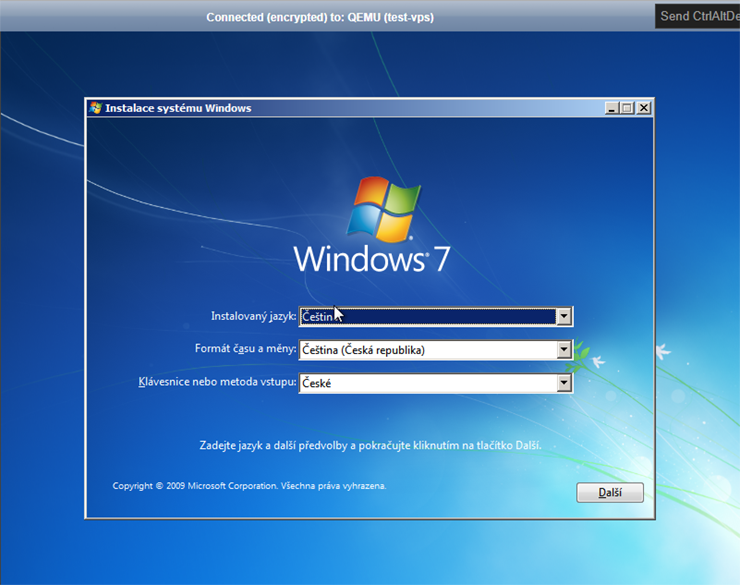This screenshot has height=585, width=740.
Task: Maximize the Instalace systému Windows window
Action: tap(627, 108)
